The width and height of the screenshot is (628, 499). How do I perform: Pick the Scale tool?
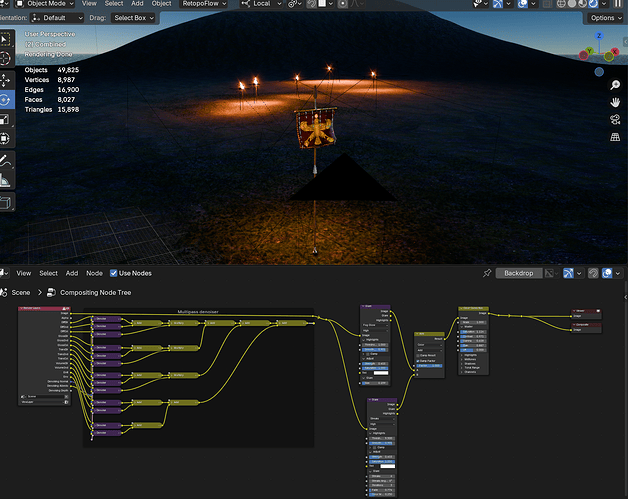pyautogui.click(x=6, y=119)
